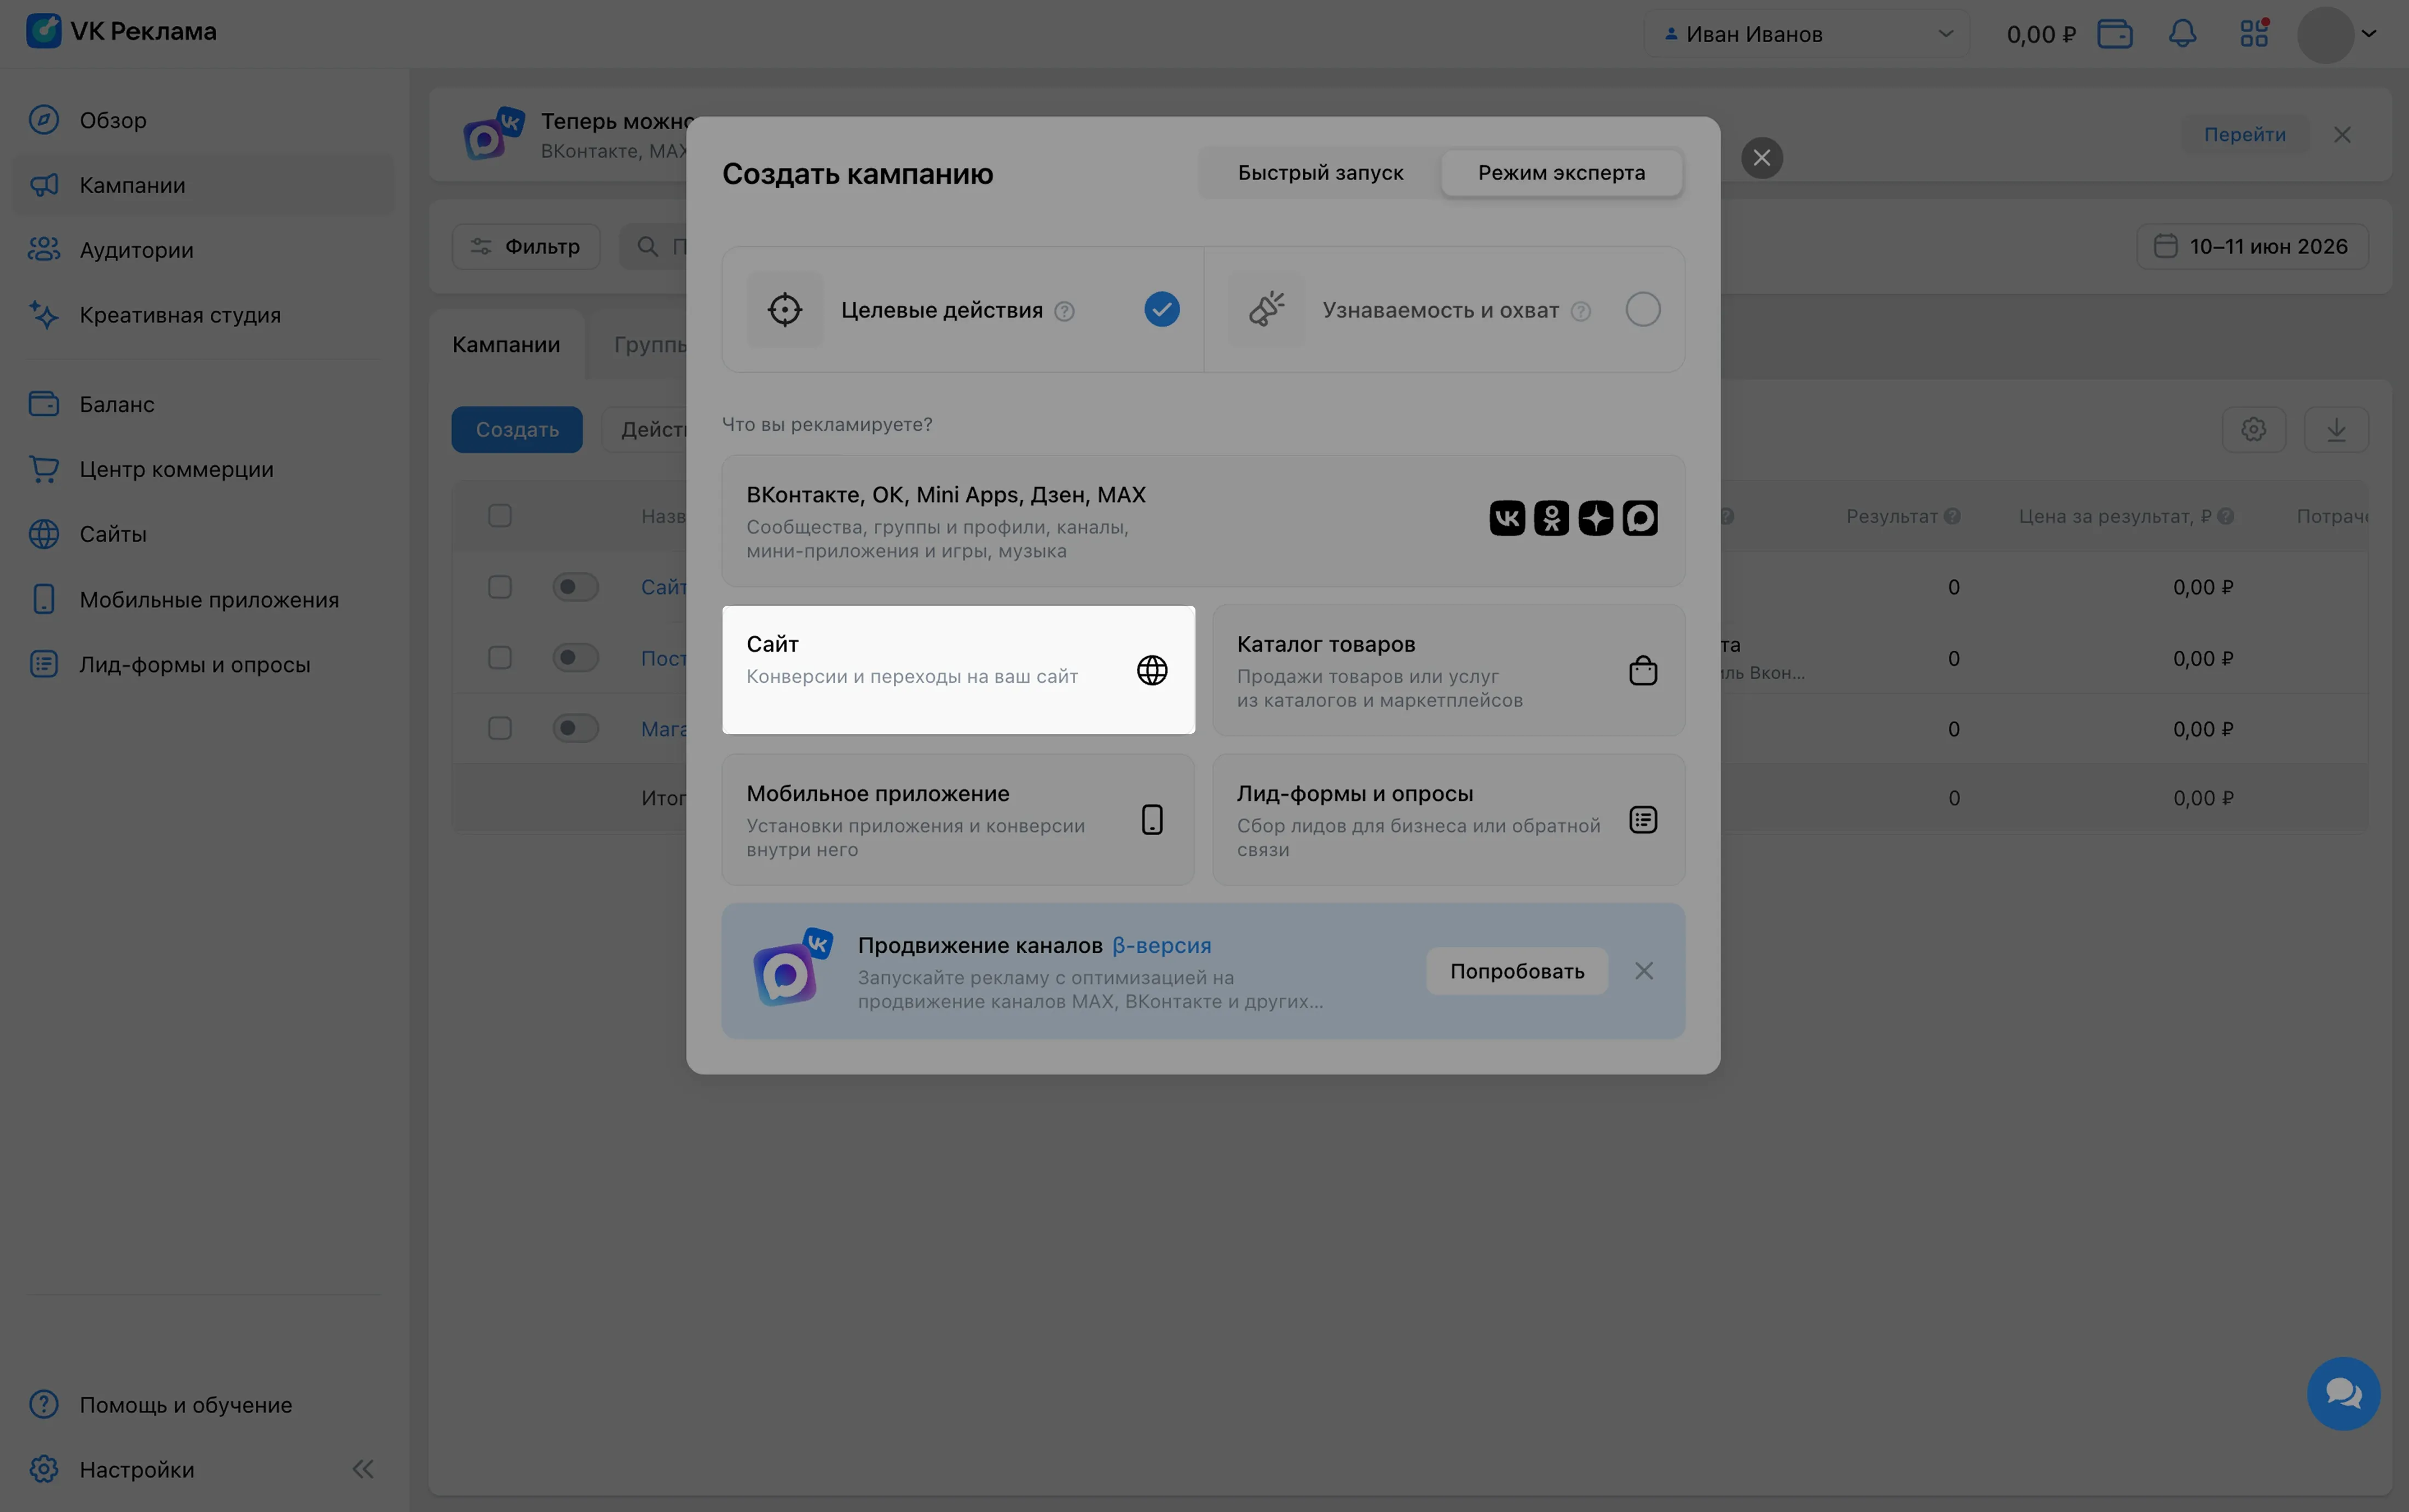This screenshot has width=2409, height=1512.
Task: Dismiss the Продвижение каналов banner
Action: [1643, 971]
